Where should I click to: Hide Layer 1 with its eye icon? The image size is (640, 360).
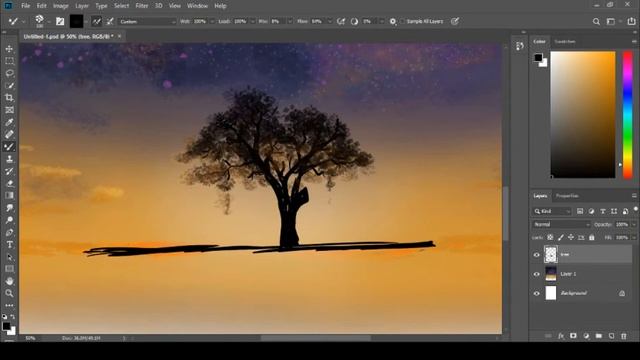(537, 274)
